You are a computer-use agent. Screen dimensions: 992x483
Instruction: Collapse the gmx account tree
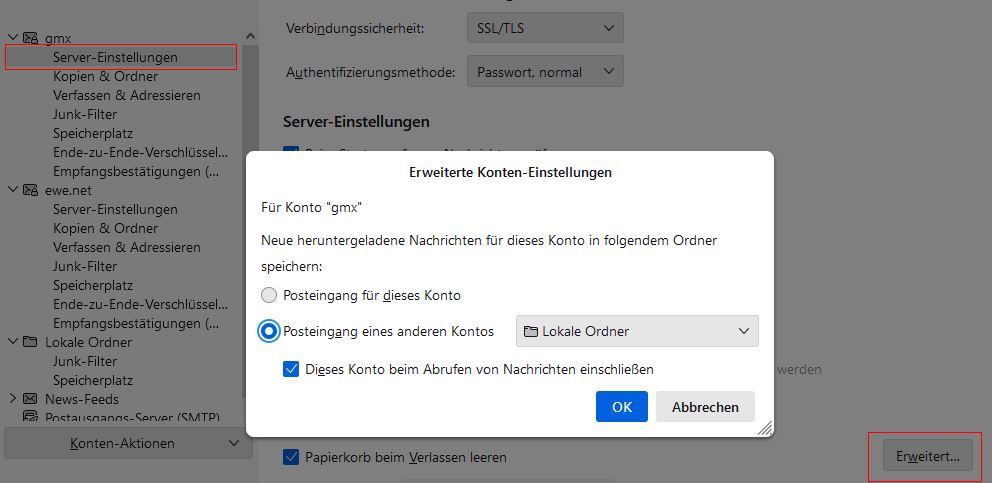click(12, 38)
